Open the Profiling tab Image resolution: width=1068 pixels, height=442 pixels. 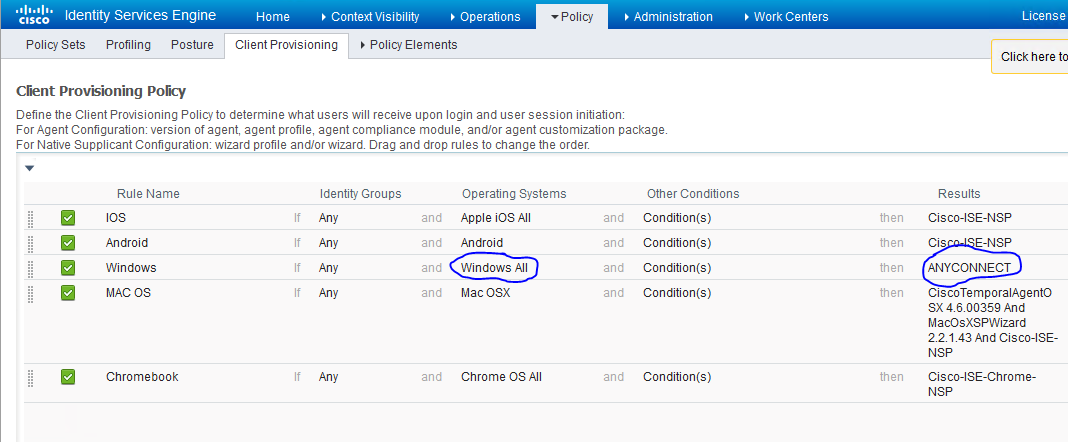coord(128,45)
